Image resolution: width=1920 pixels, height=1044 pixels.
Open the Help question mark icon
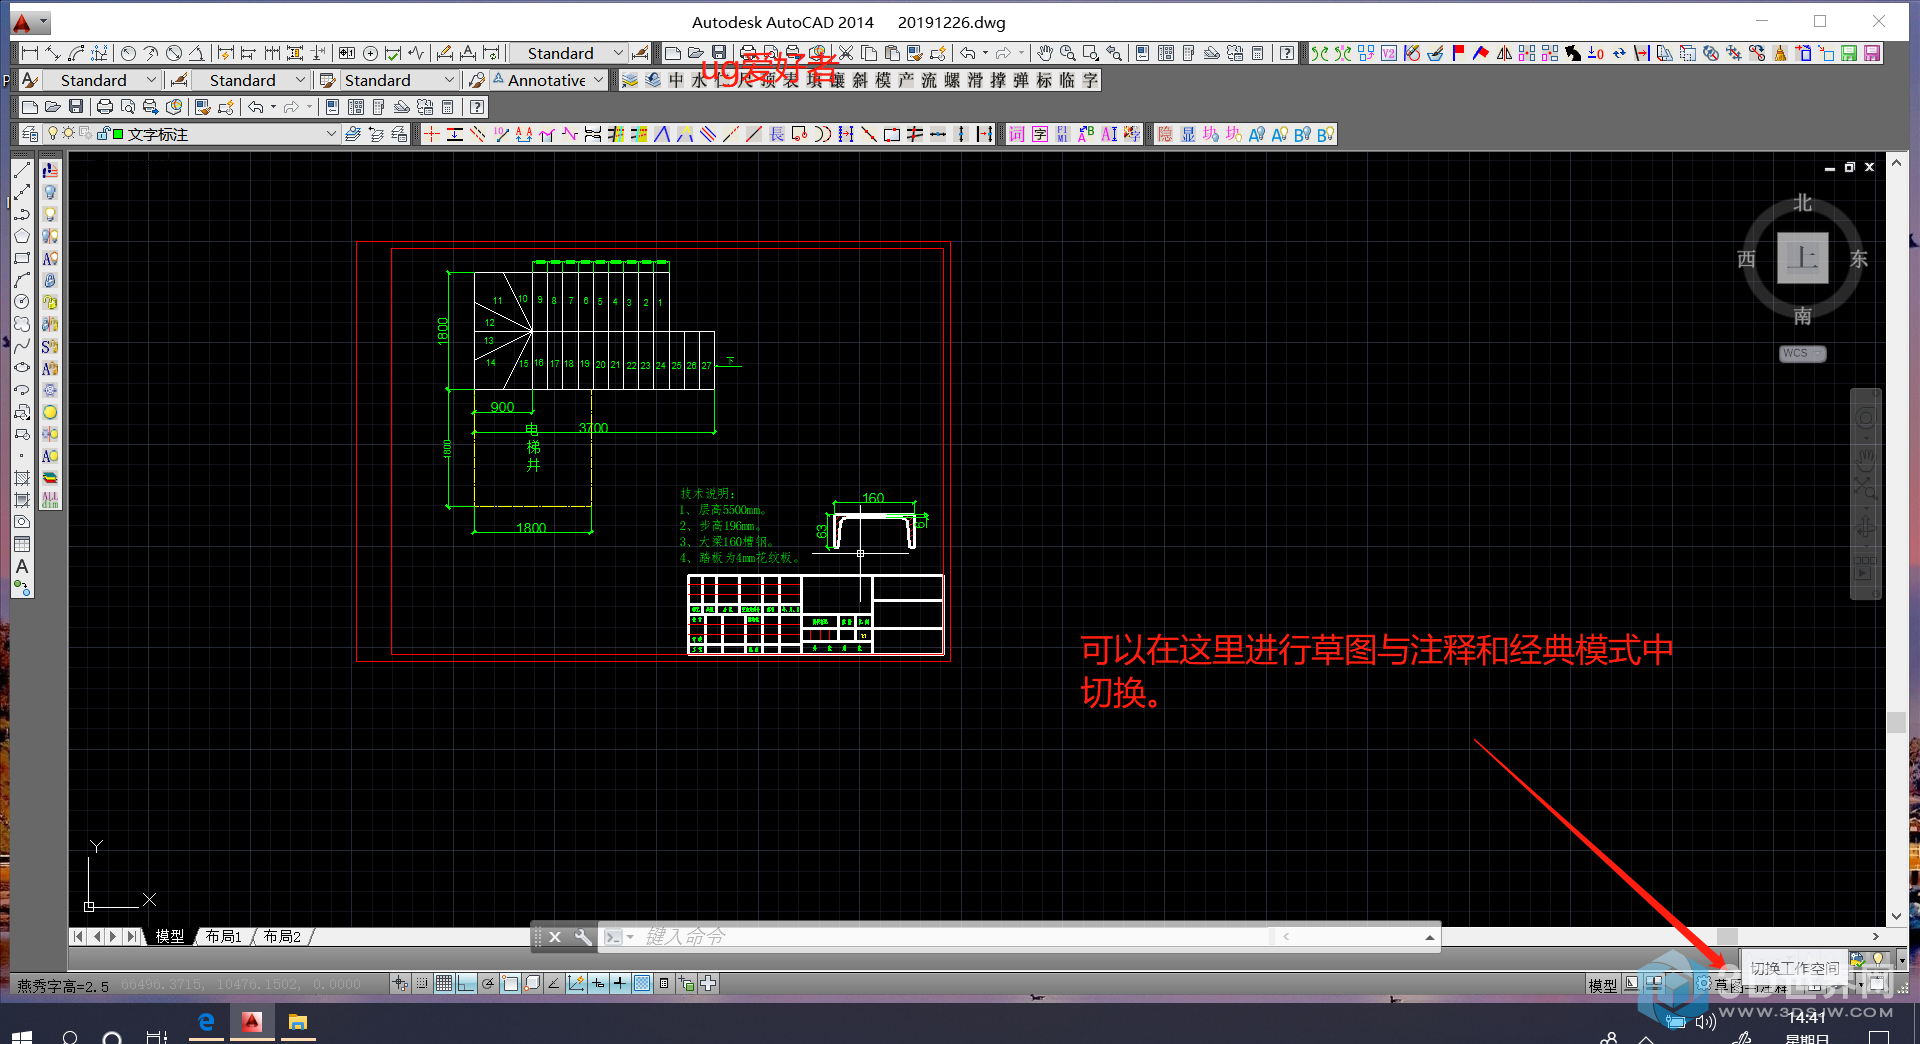click(1287, 53)
